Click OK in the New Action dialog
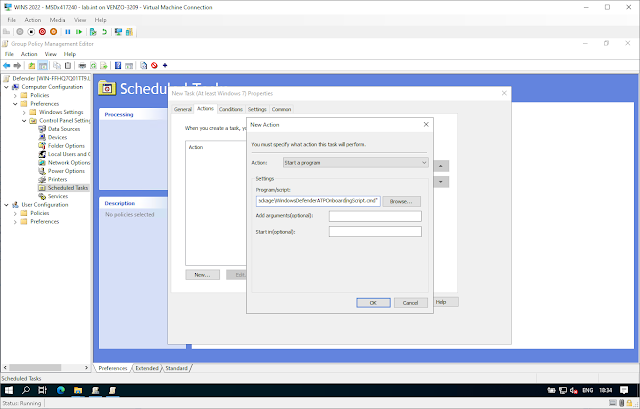 pos(373,303)
